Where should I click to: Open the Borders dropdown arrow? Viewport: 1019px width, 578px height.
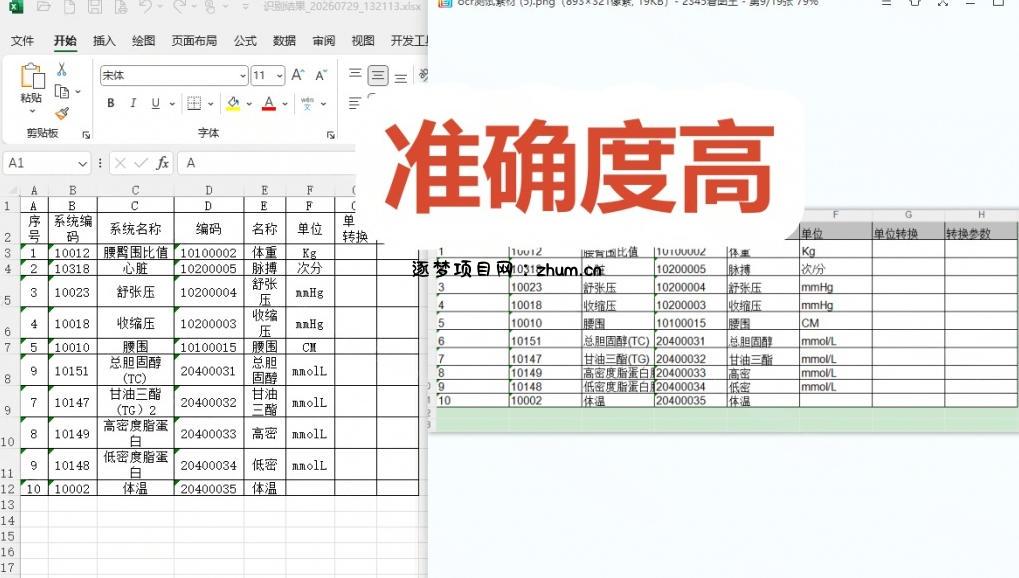click(210, 103)
